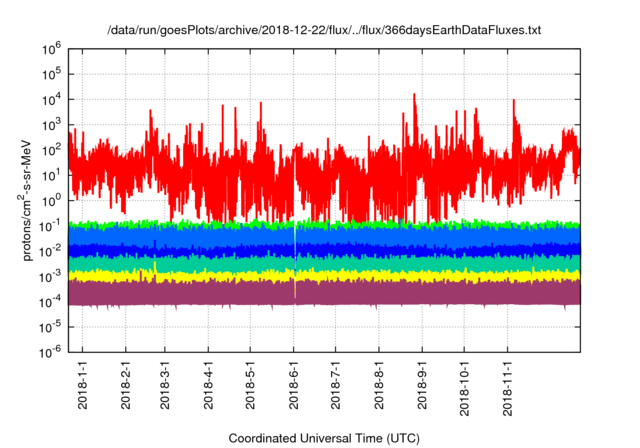Viewport: 640px width, 448px height.
Task: Select the 10^-5 y-axis label
Action: pyautogui.click(x=50, y=327)
